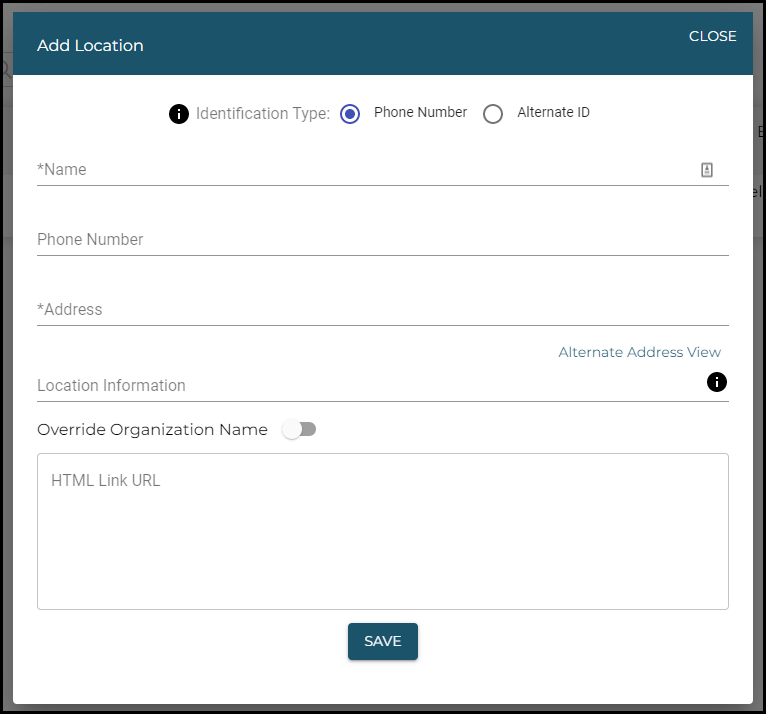
Task: Close the Add Location dialog
Action: (x=712, y=36)
